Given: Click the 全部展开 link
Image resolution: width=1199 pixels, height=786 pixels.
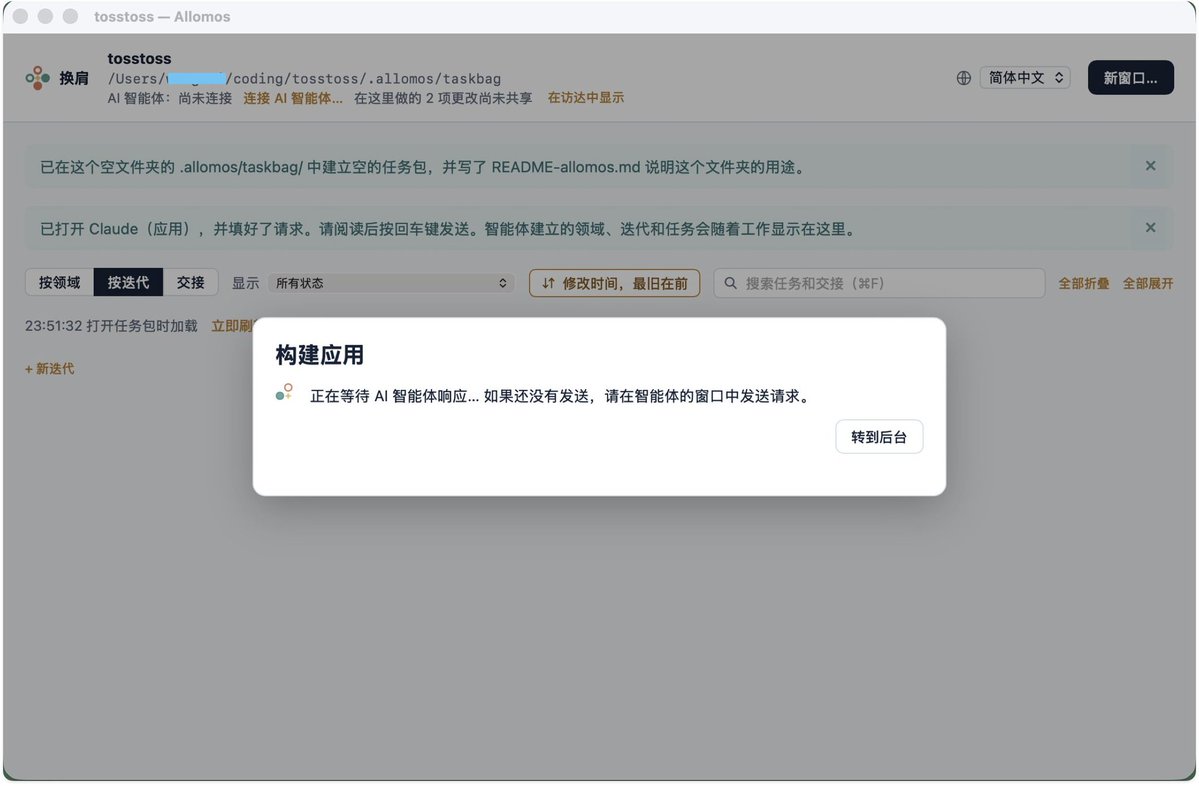Looking at the screenshot, I should [1148, 284].
